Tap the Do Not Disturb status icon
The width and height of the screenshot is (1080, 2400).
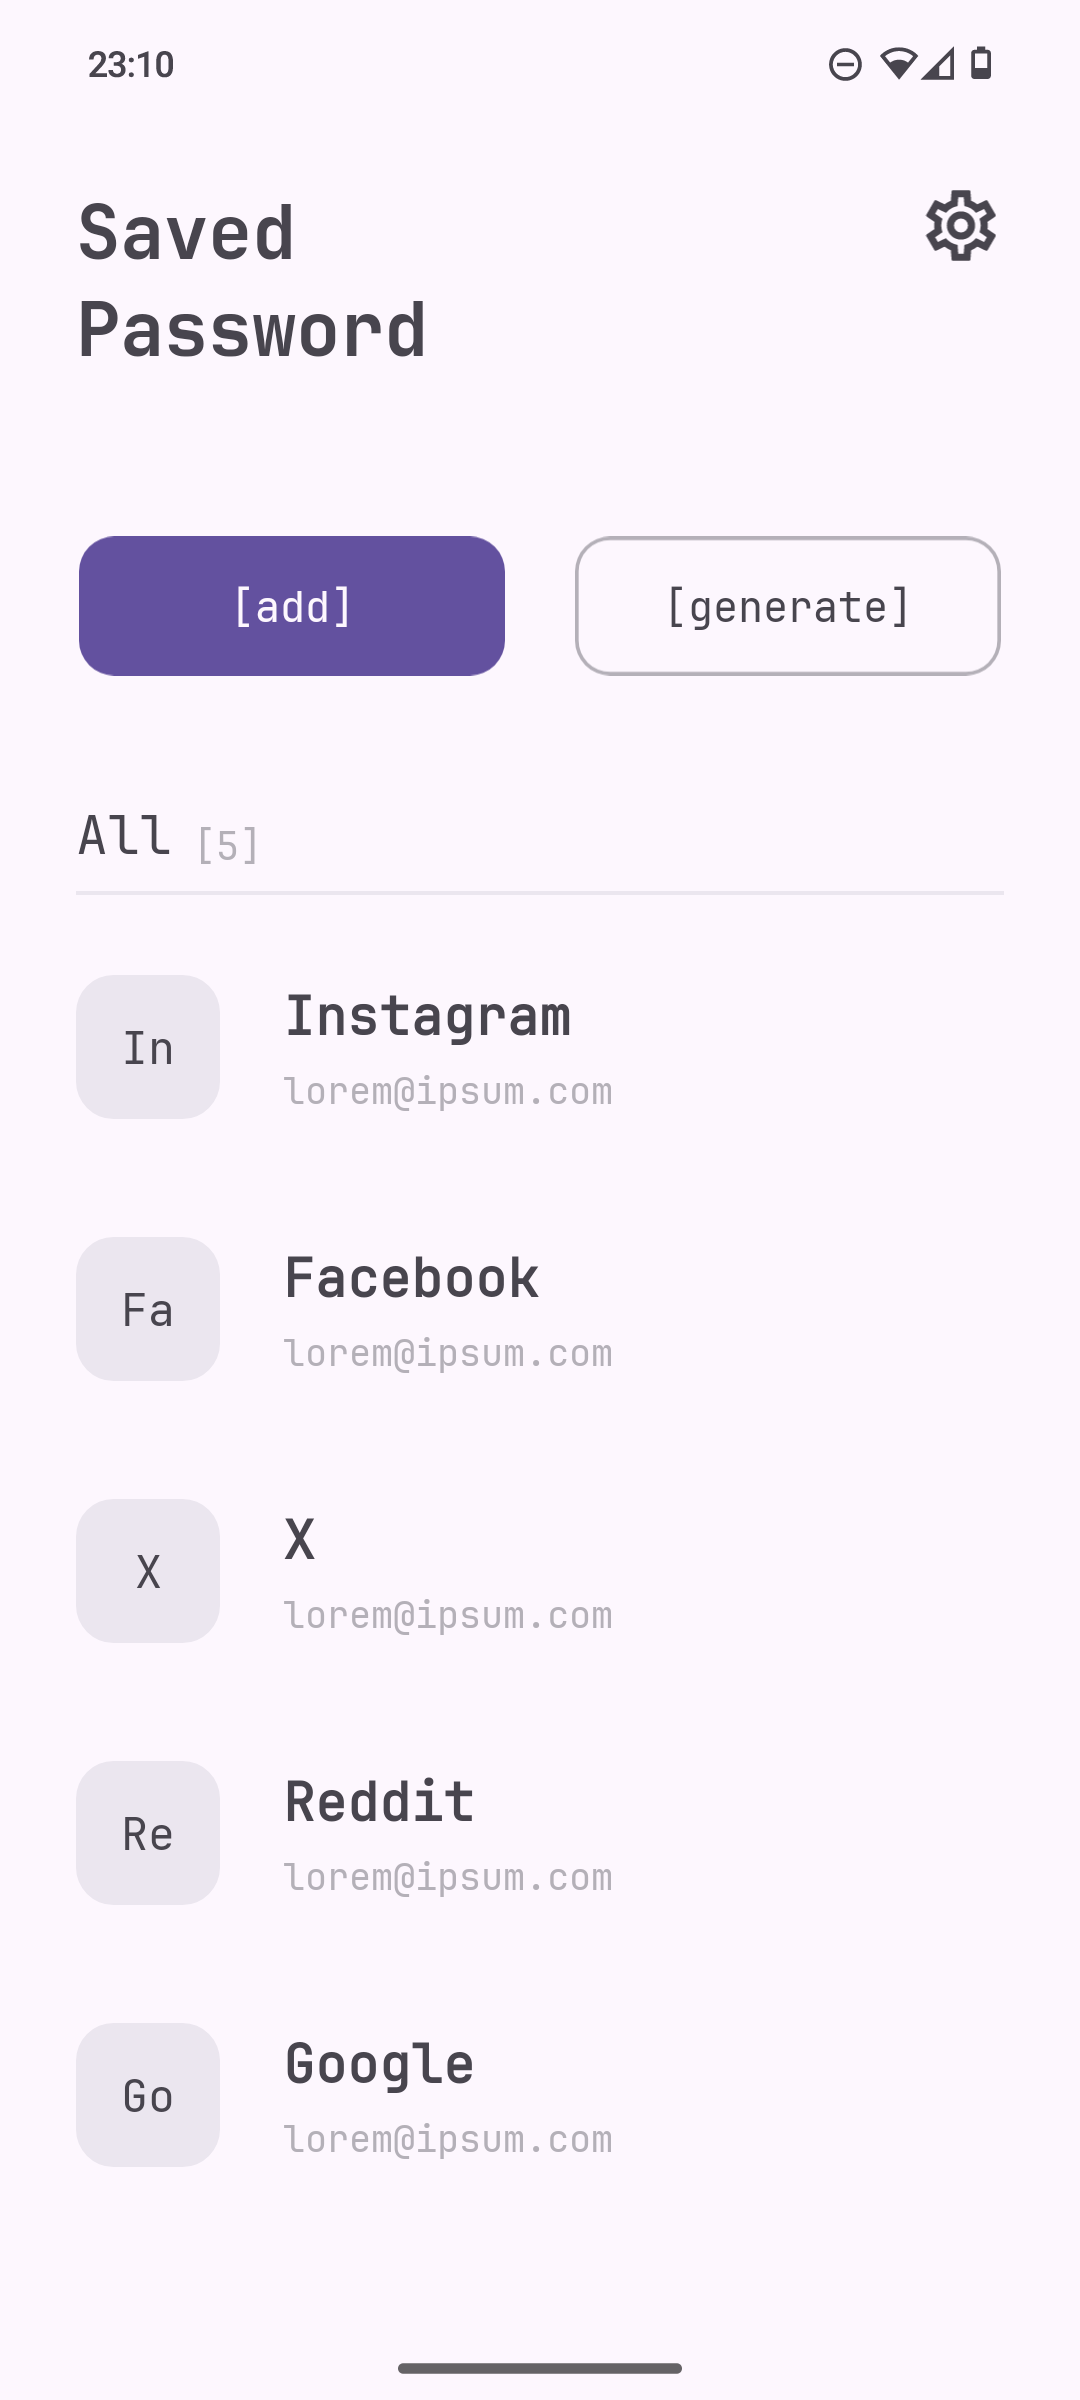point(845,65)
